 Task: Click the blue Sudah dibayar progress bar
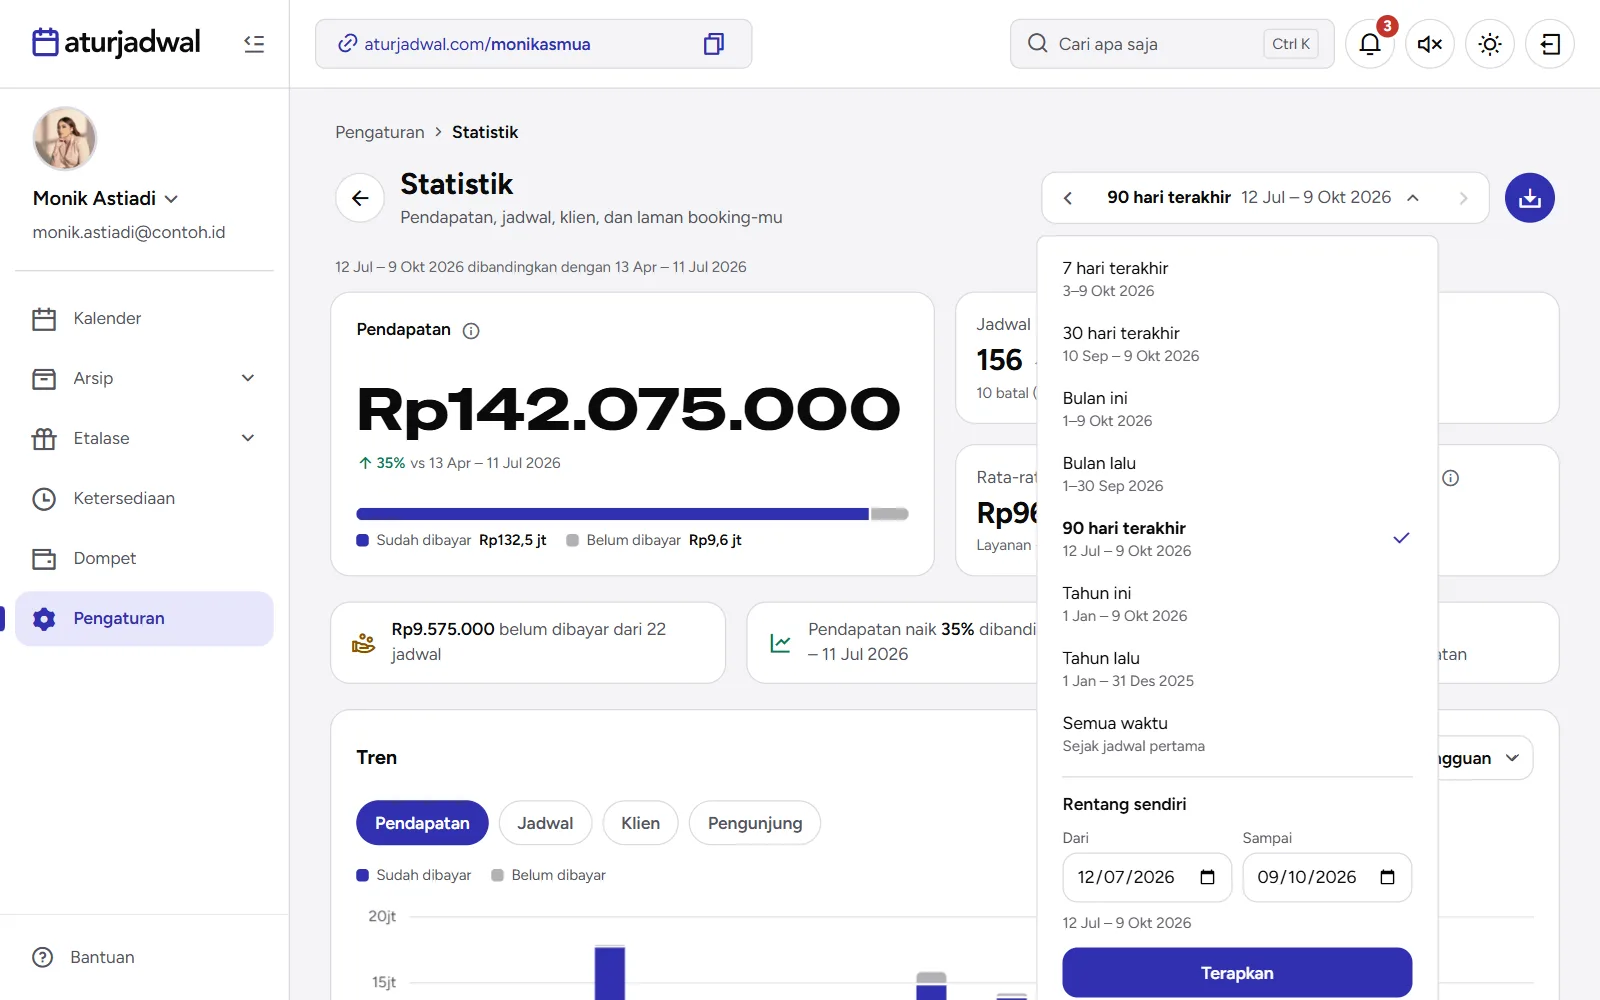click(613, 514)
